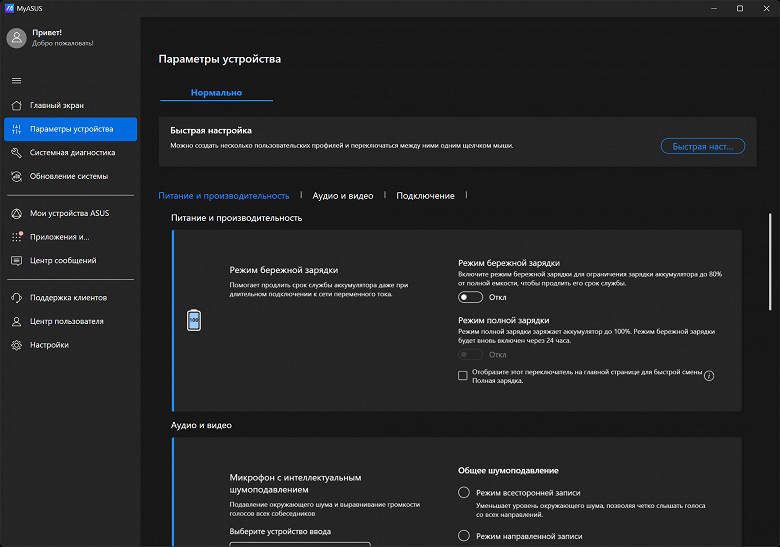This screenshot has height=547, width=780.
Task: Click the info icon near Полная зарядка
Action: coord(709,376)
